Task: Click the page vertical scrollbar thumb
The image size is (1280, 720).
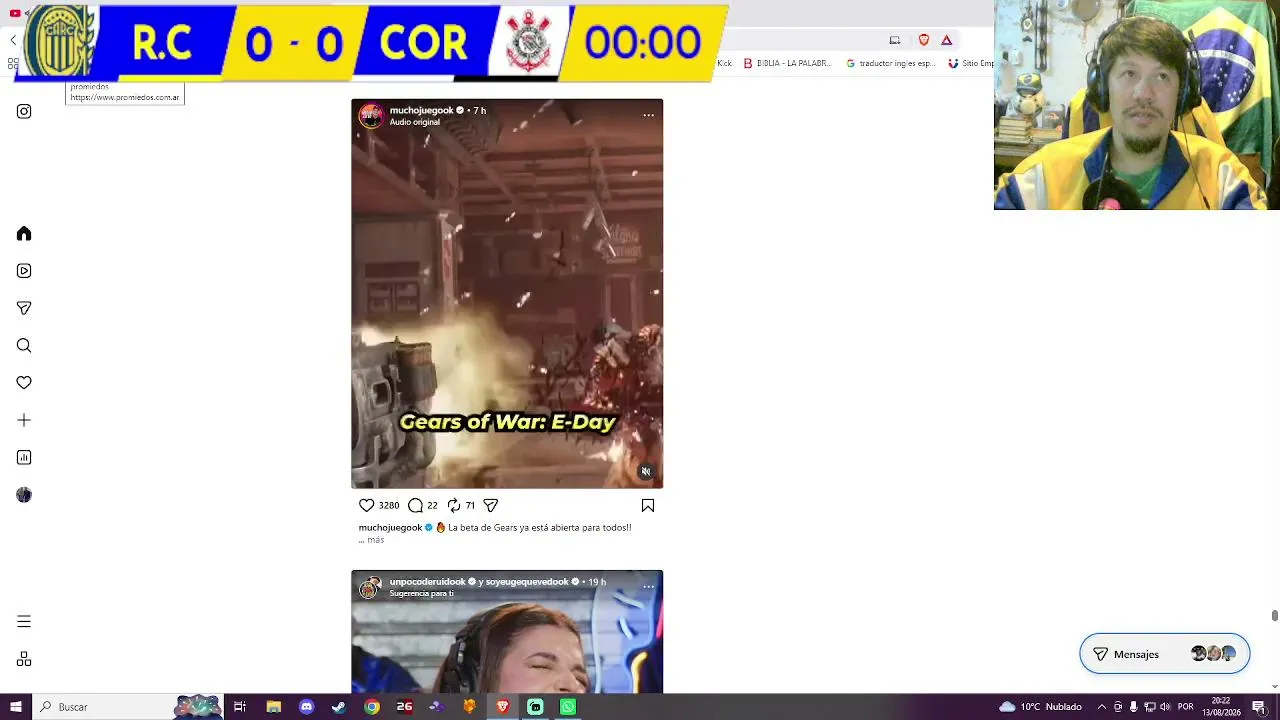Action: (1275, 616)
